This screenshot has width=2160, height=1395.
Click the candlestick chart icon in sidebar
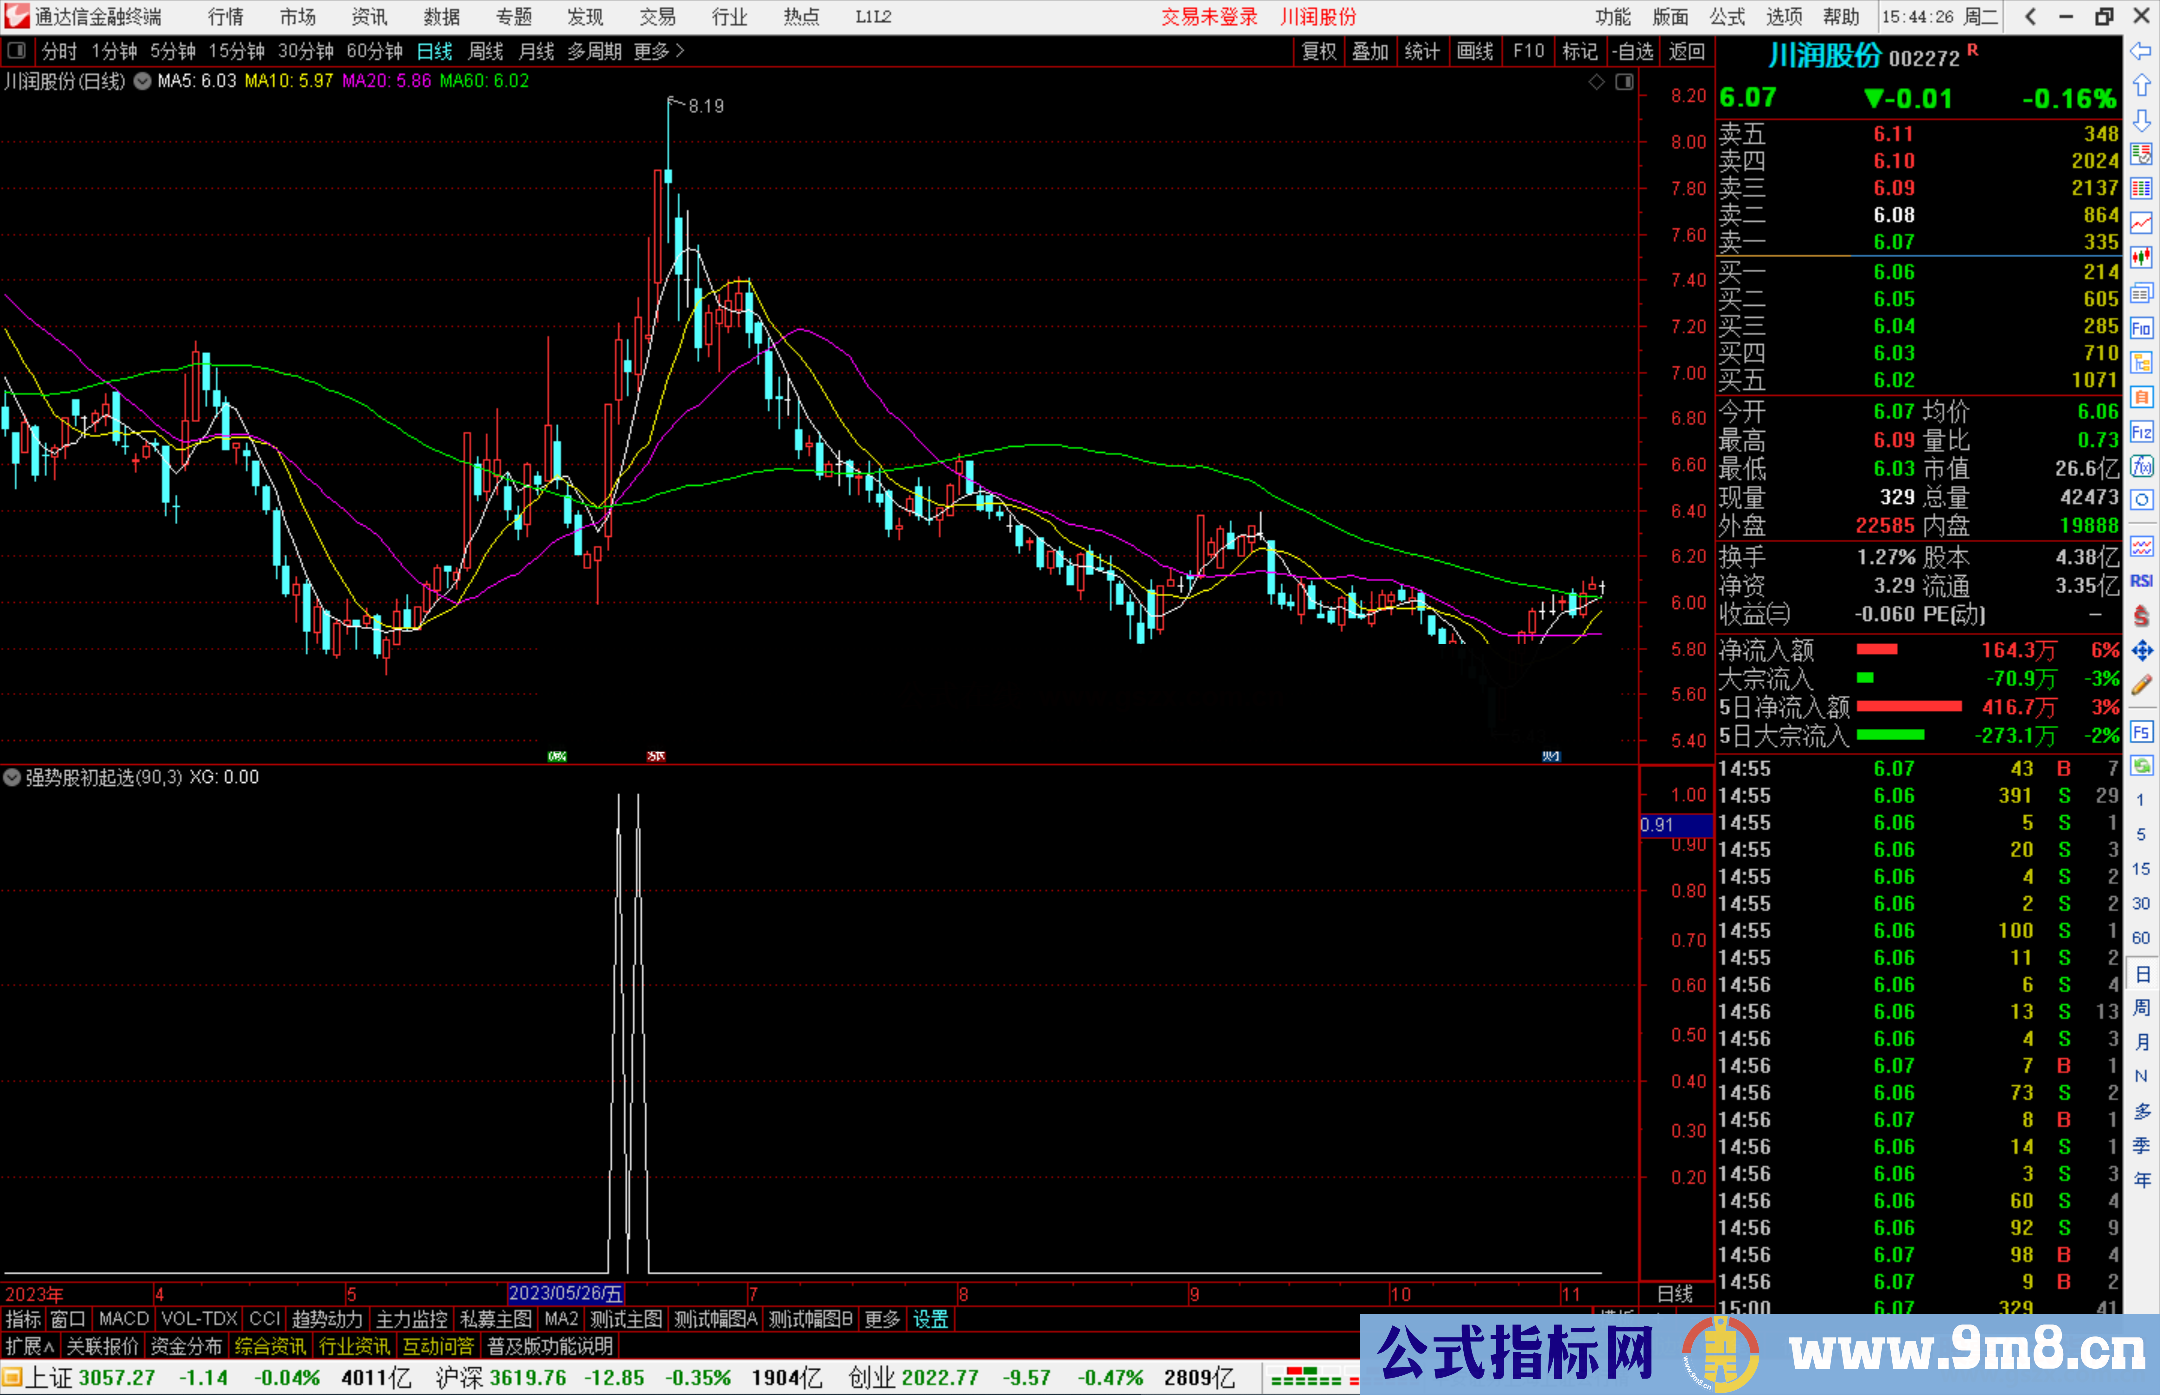(x=2140, y=258)
